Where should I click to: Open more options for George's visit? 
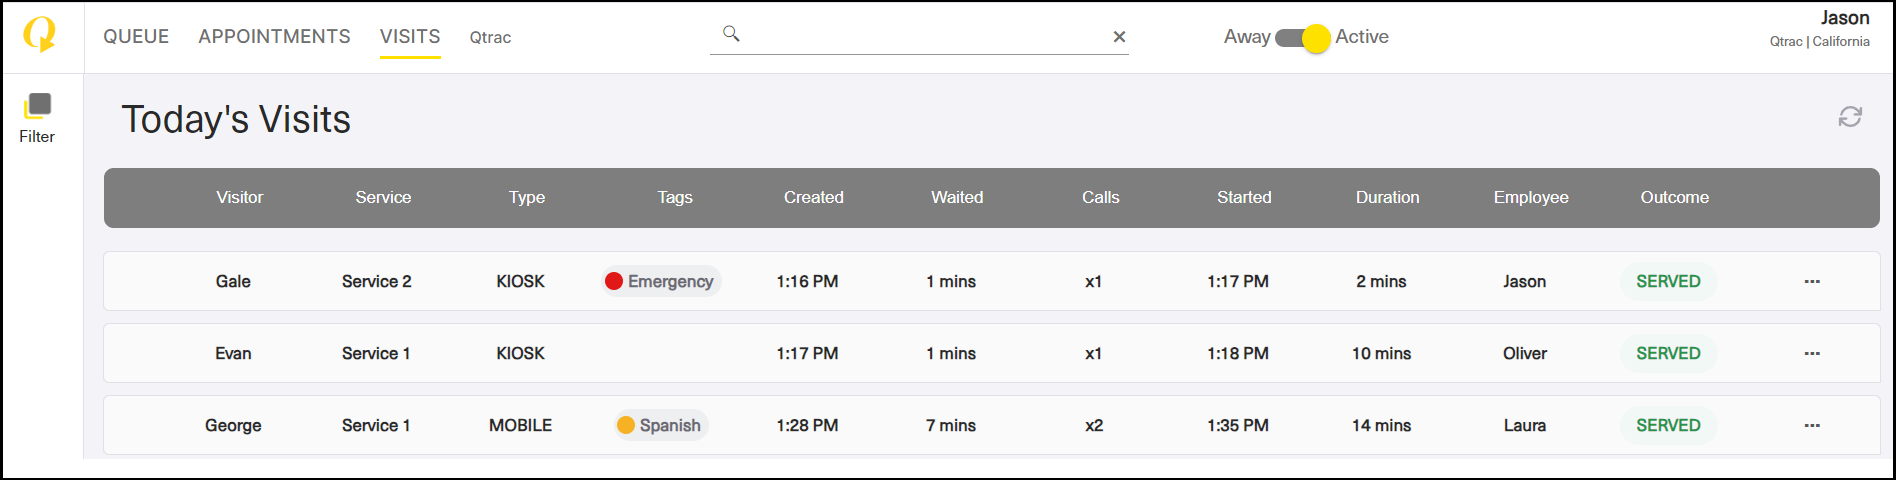coord(1811,426)
